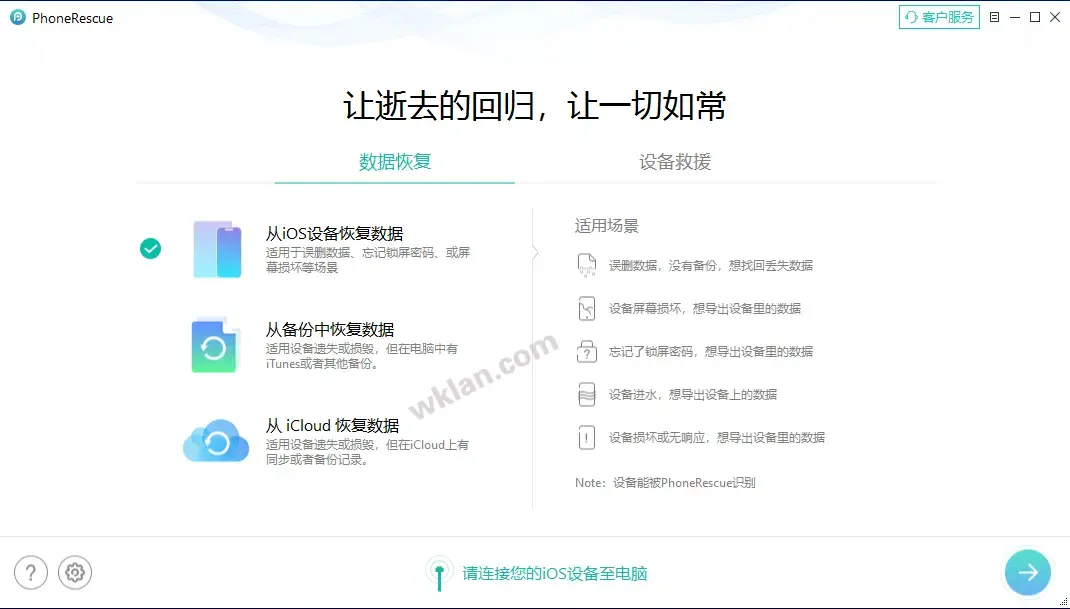
Task: Click the 让逝去的回归，让一切如常 headline
Action: tap(534, 106)
